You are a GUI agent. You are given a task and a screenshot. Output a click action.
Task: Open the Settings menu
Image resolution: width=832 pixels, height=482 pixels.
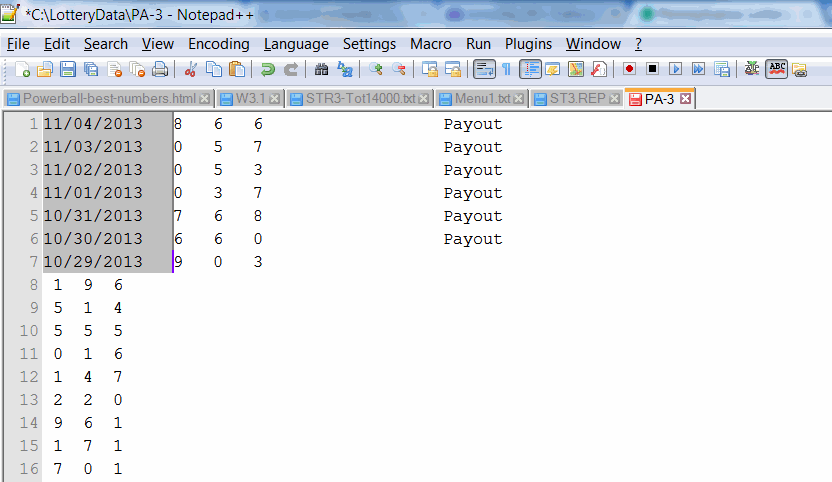(369, 44)
